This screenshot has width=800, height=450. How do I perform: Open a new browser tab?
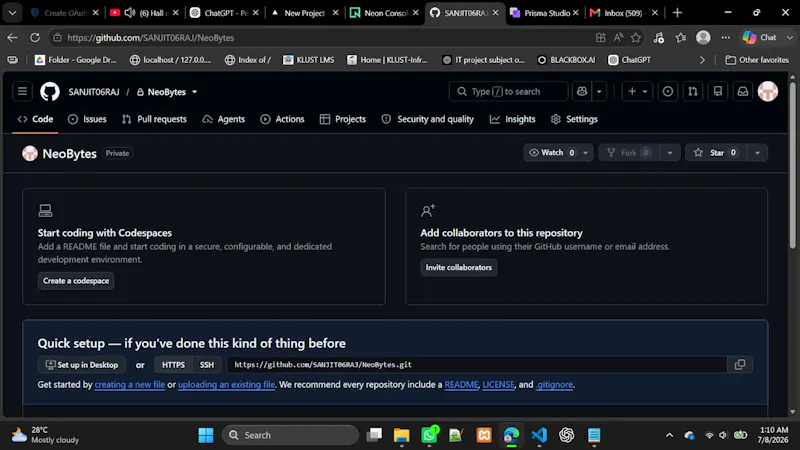(x=677, y=13)
